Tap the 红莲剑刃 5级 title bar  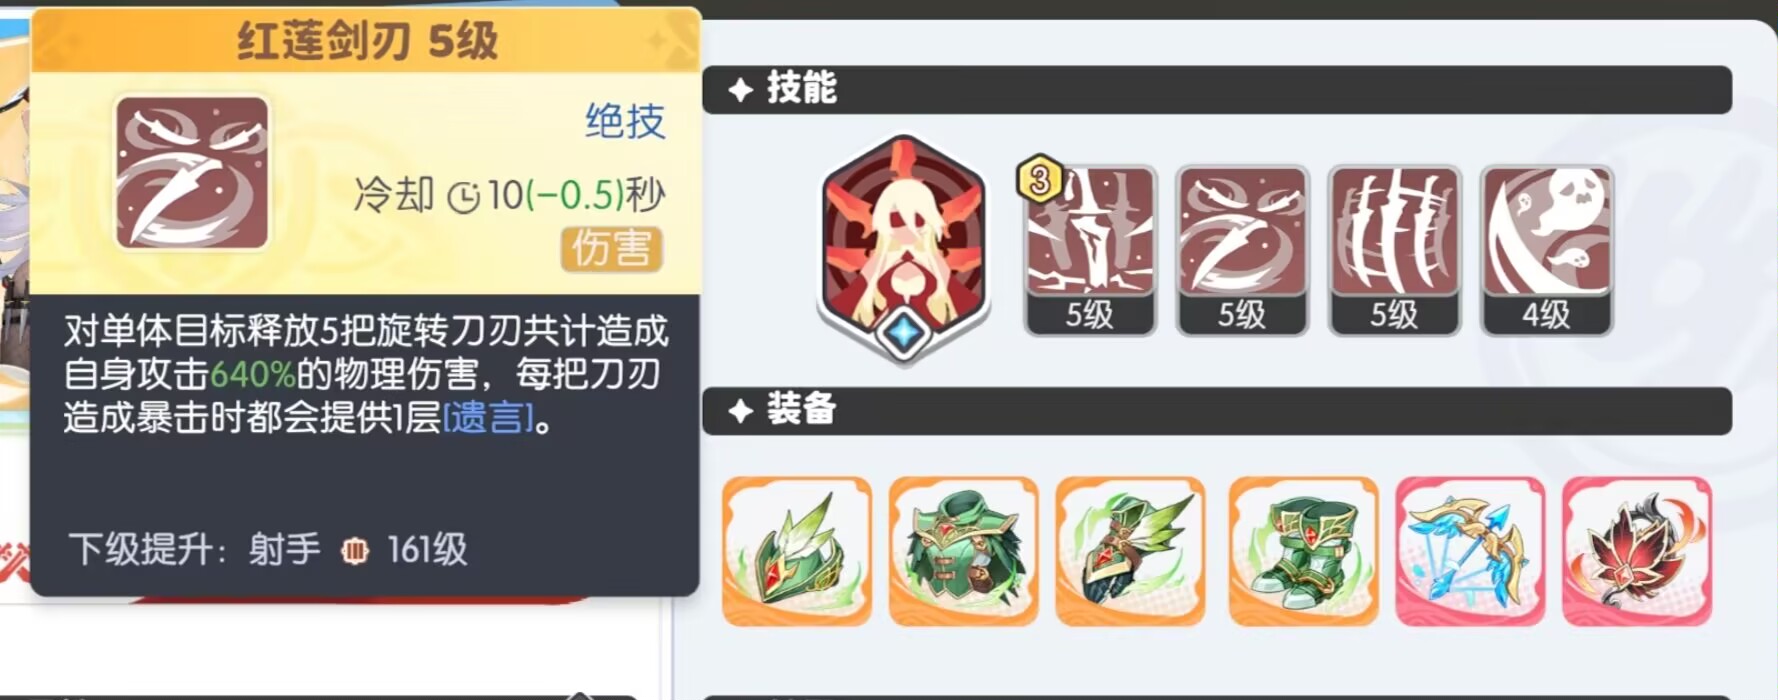click(x=366, y=41)
